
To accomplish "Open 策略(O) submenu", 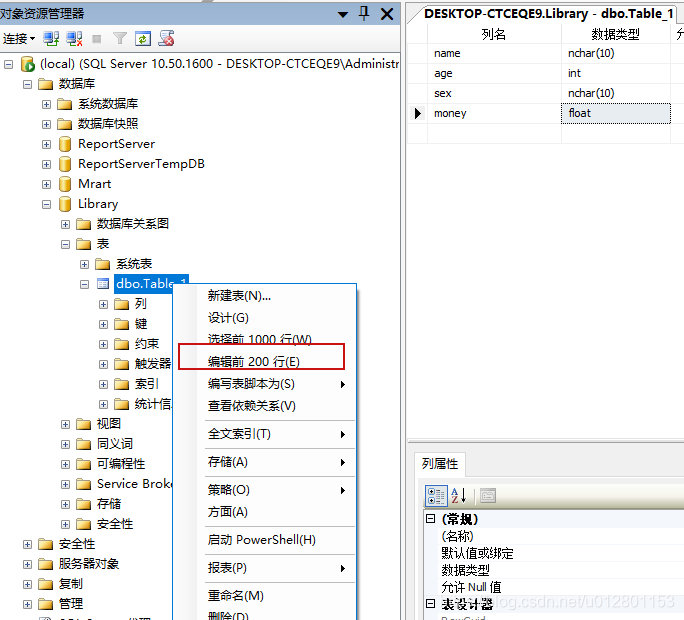I will point(265,490).
